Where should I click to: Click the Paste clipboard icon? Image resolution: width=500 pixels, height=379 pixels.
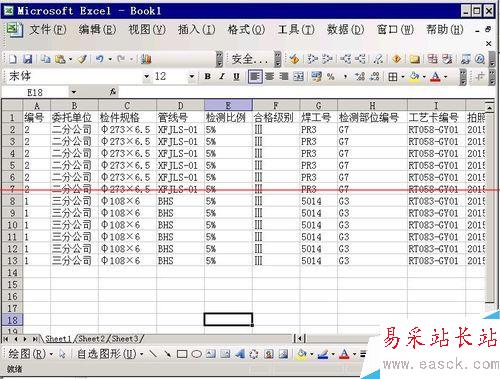pos(60,59)
